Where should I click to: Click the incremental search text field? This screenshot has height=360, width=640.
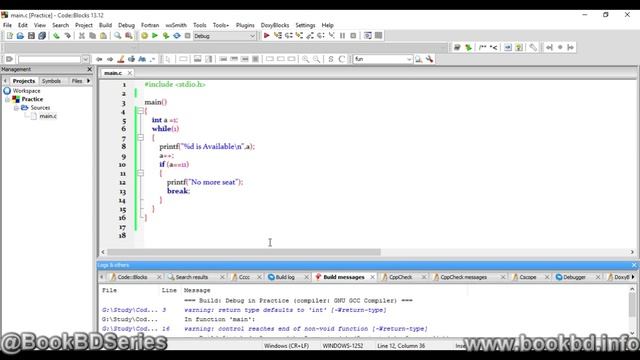(x=49, y=59)
